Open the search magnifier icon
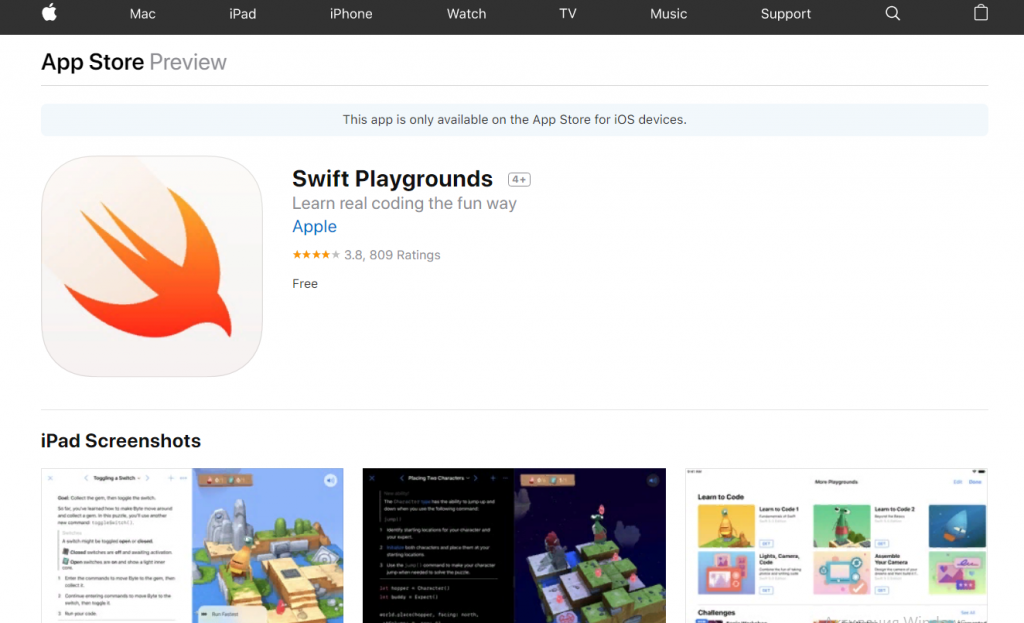The width and height of the screenshot is (1024, 623). point(893,14)
